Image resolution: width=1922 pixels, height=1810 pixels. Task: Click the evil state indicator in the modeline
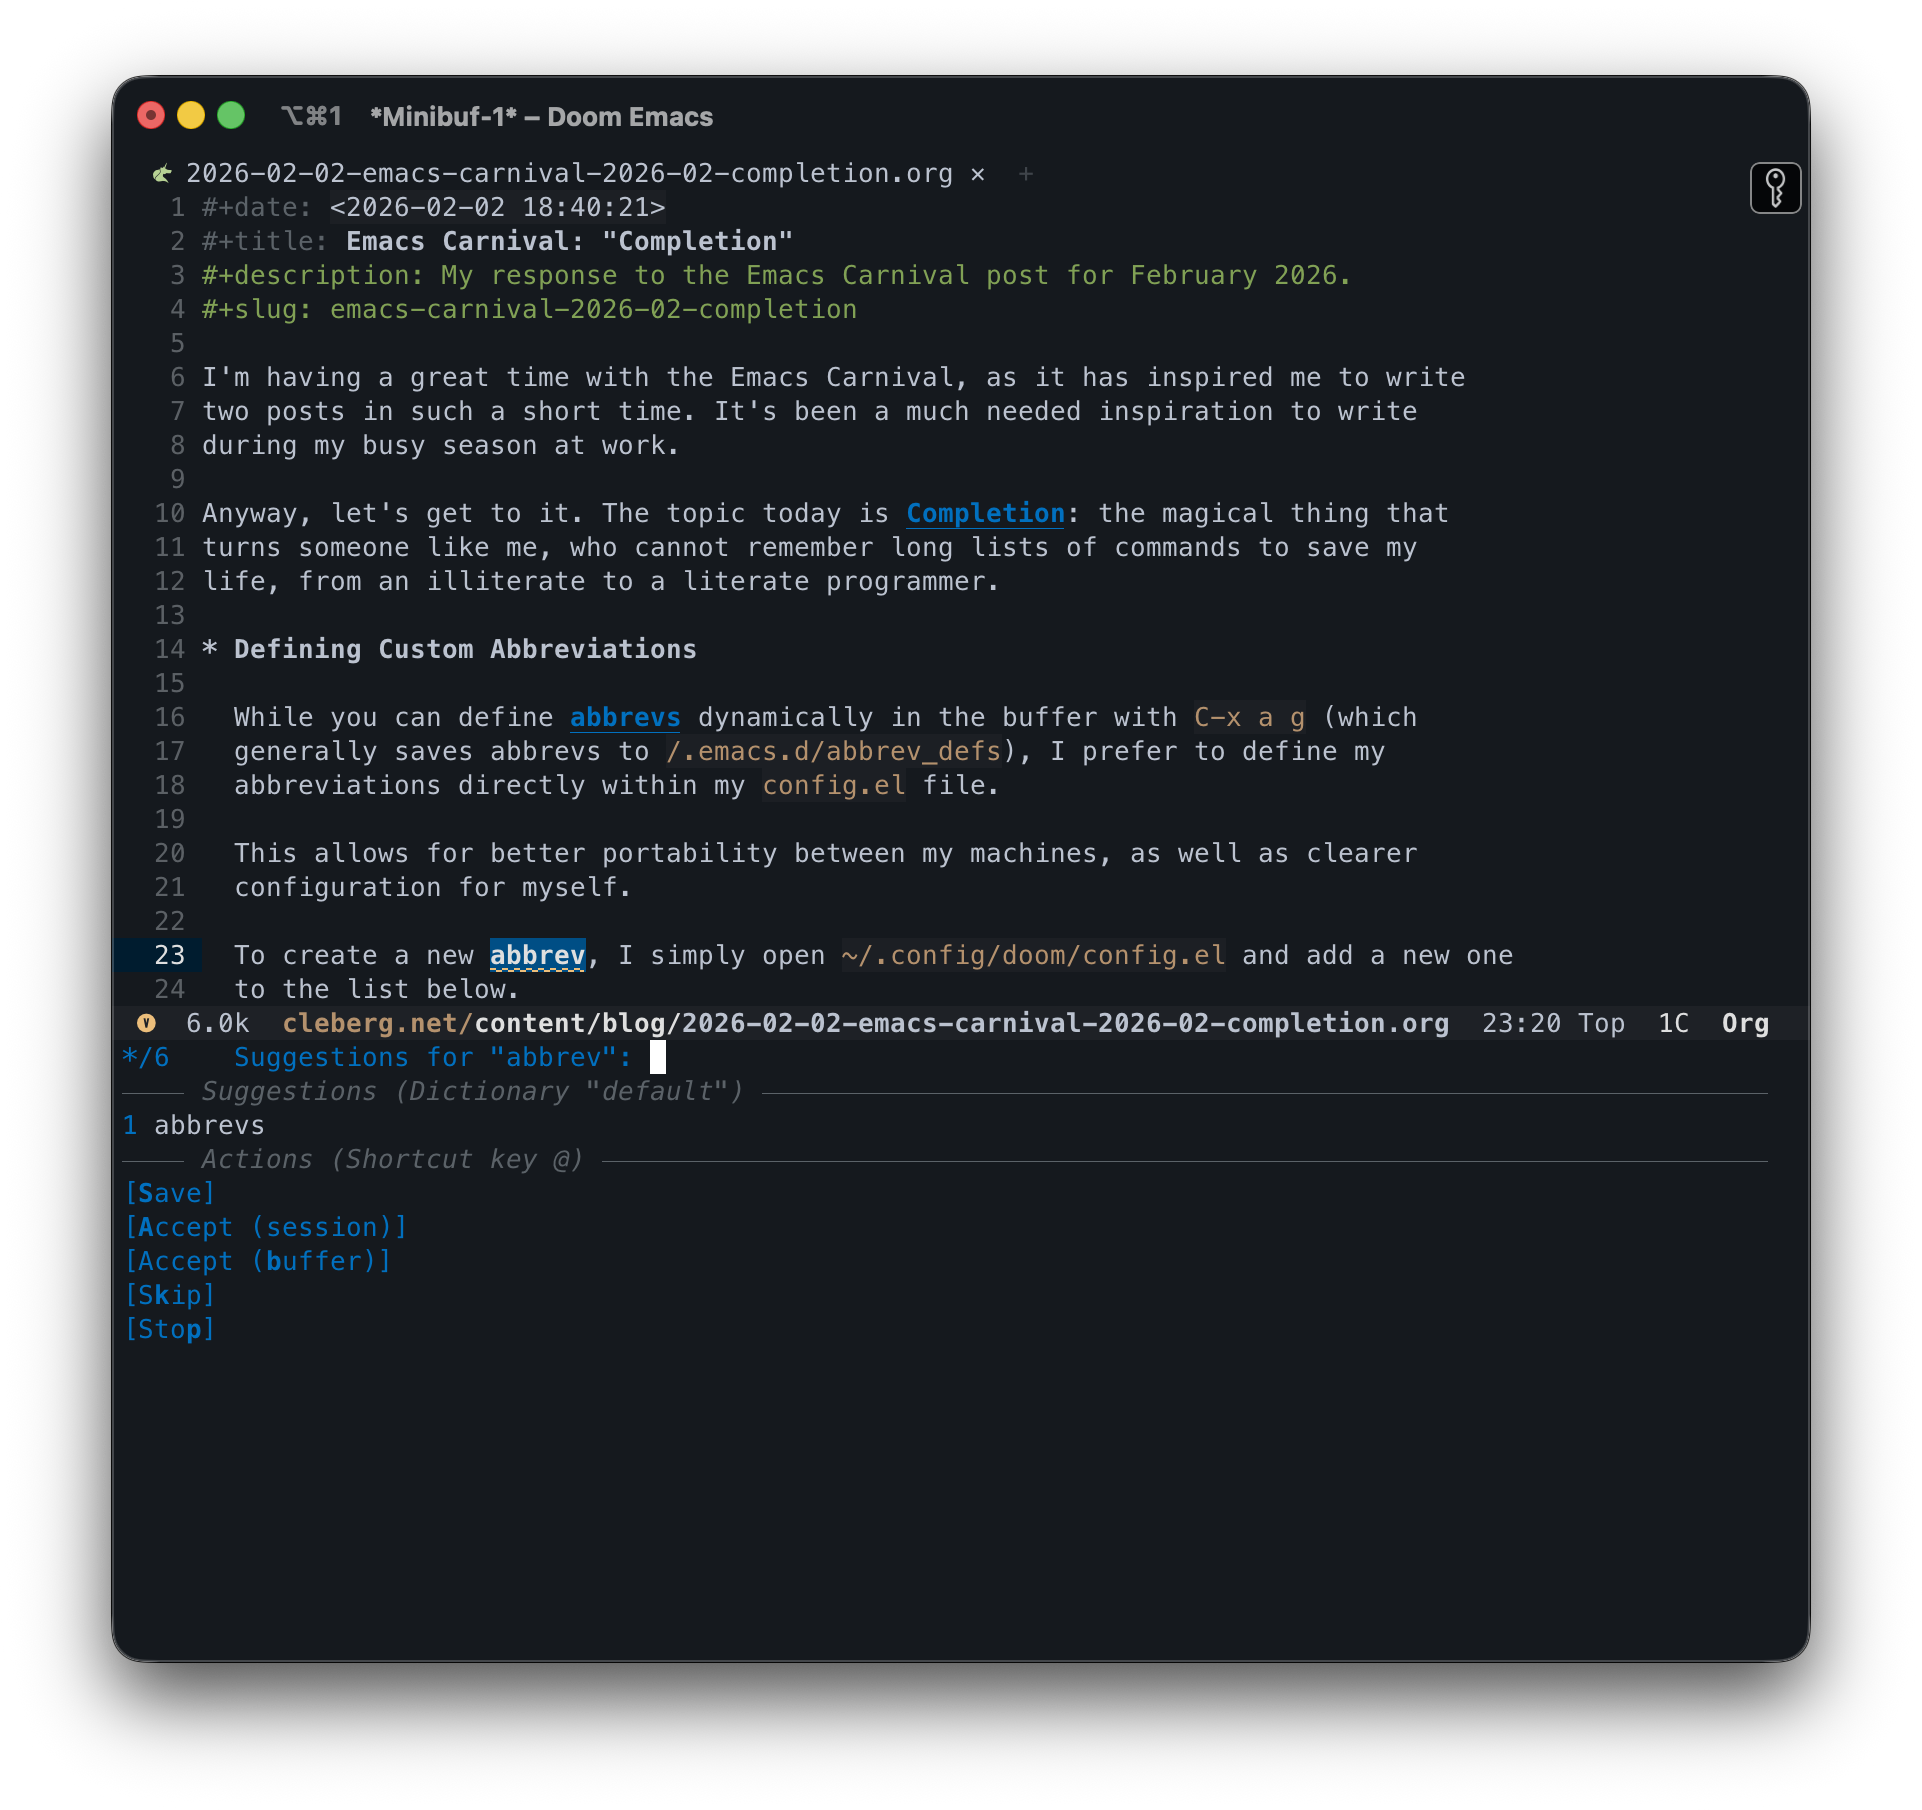click(x=146, y=1023)
